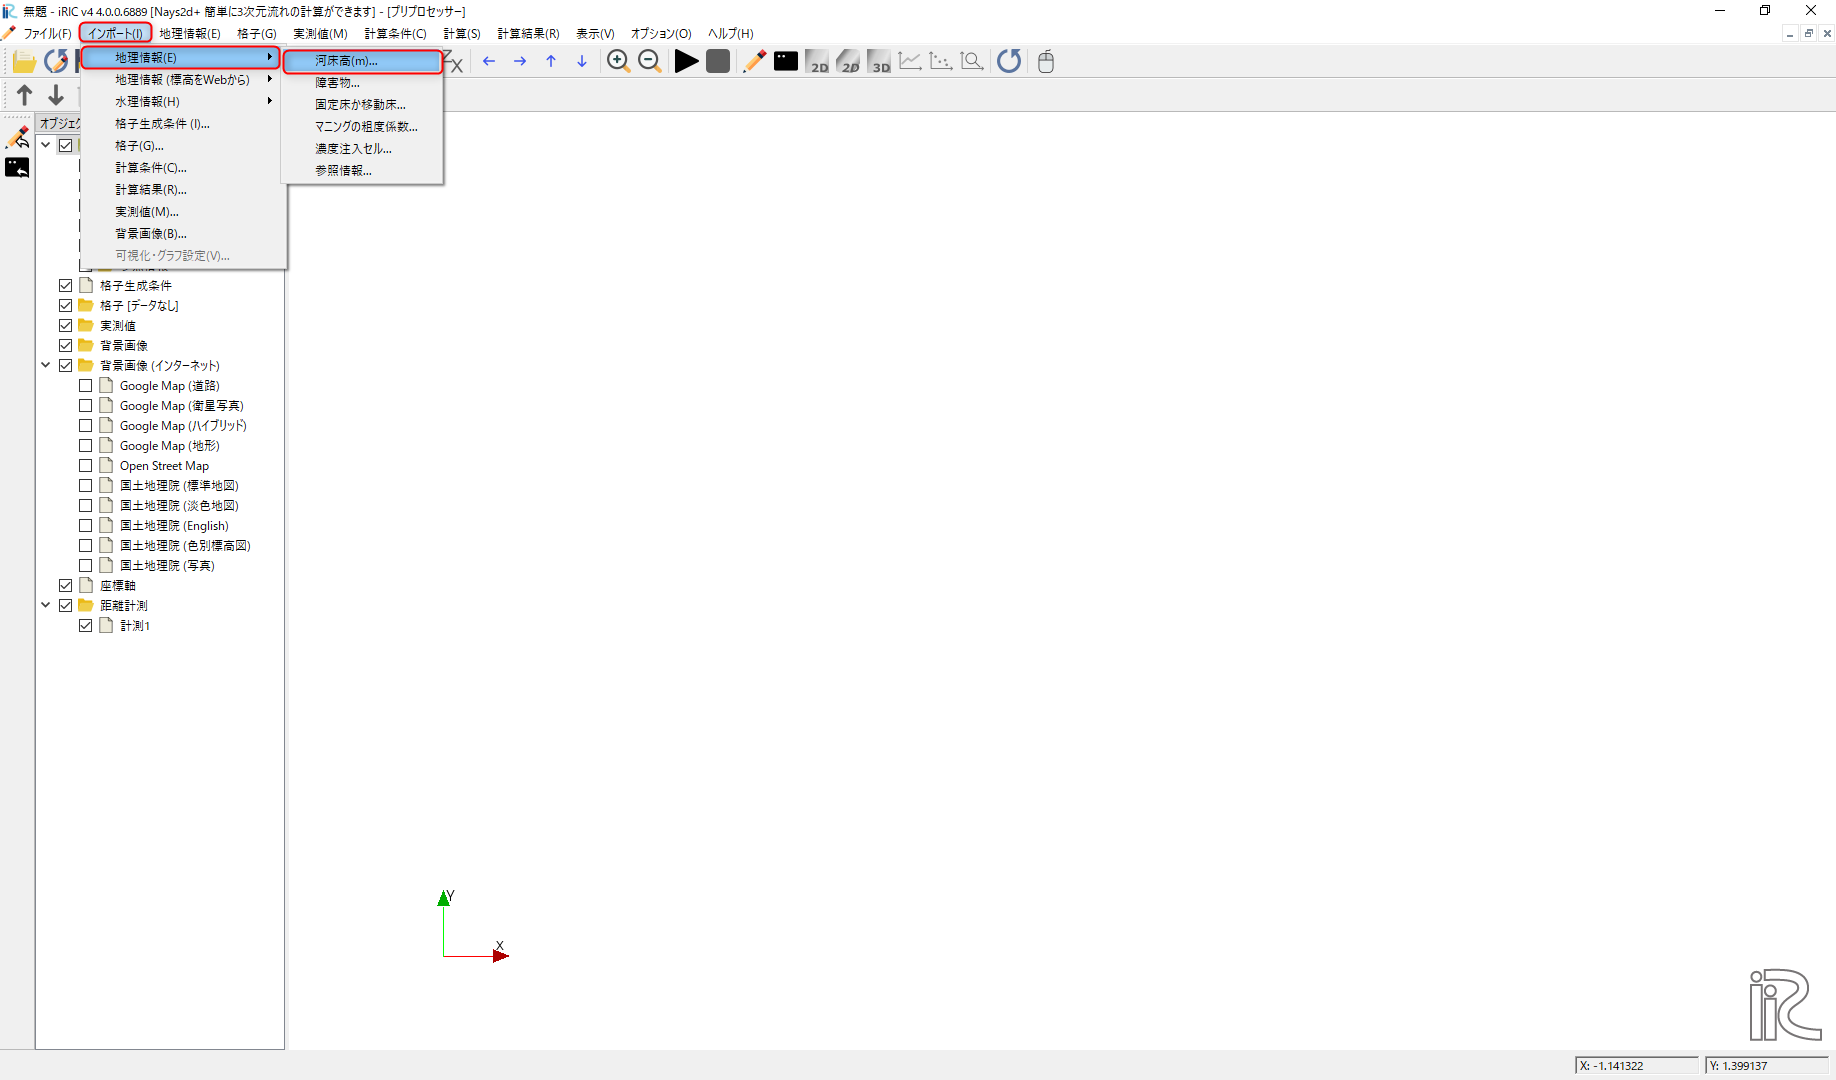1836x1080 pixels.
Task: Open the ファイル(F) menu
Action: click(x=47, y=34)
